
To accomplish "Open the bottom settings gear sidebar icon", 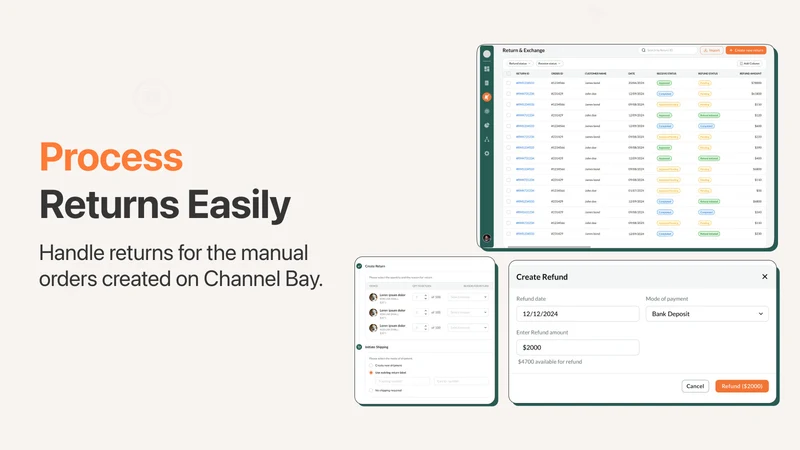I will coord(487,153).
